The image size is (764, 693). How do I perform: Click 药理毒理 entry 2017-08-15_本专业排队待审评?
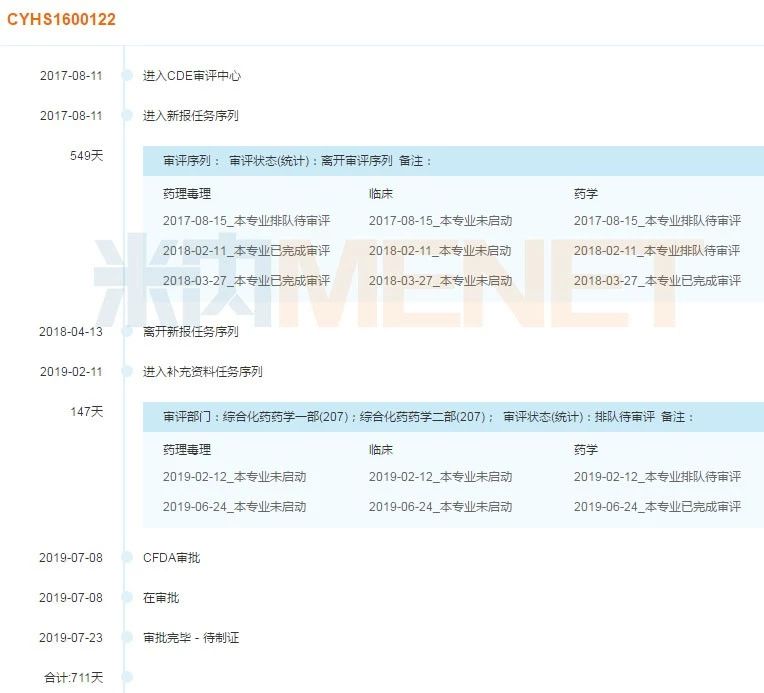(x=247, y=221)
